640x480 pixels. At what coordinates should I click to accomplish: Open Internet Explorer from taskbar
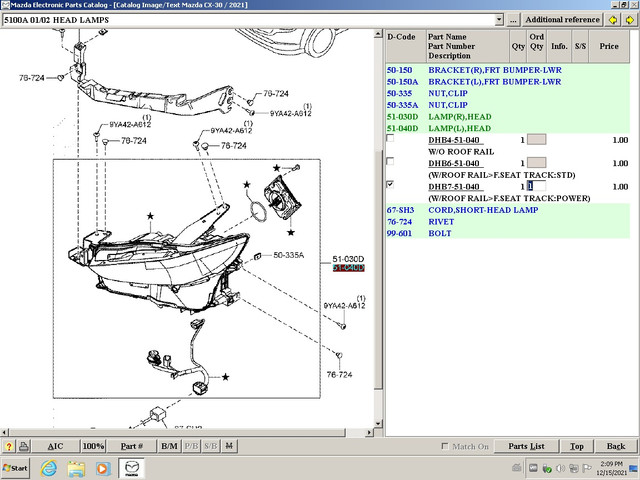tap(49, 468)
